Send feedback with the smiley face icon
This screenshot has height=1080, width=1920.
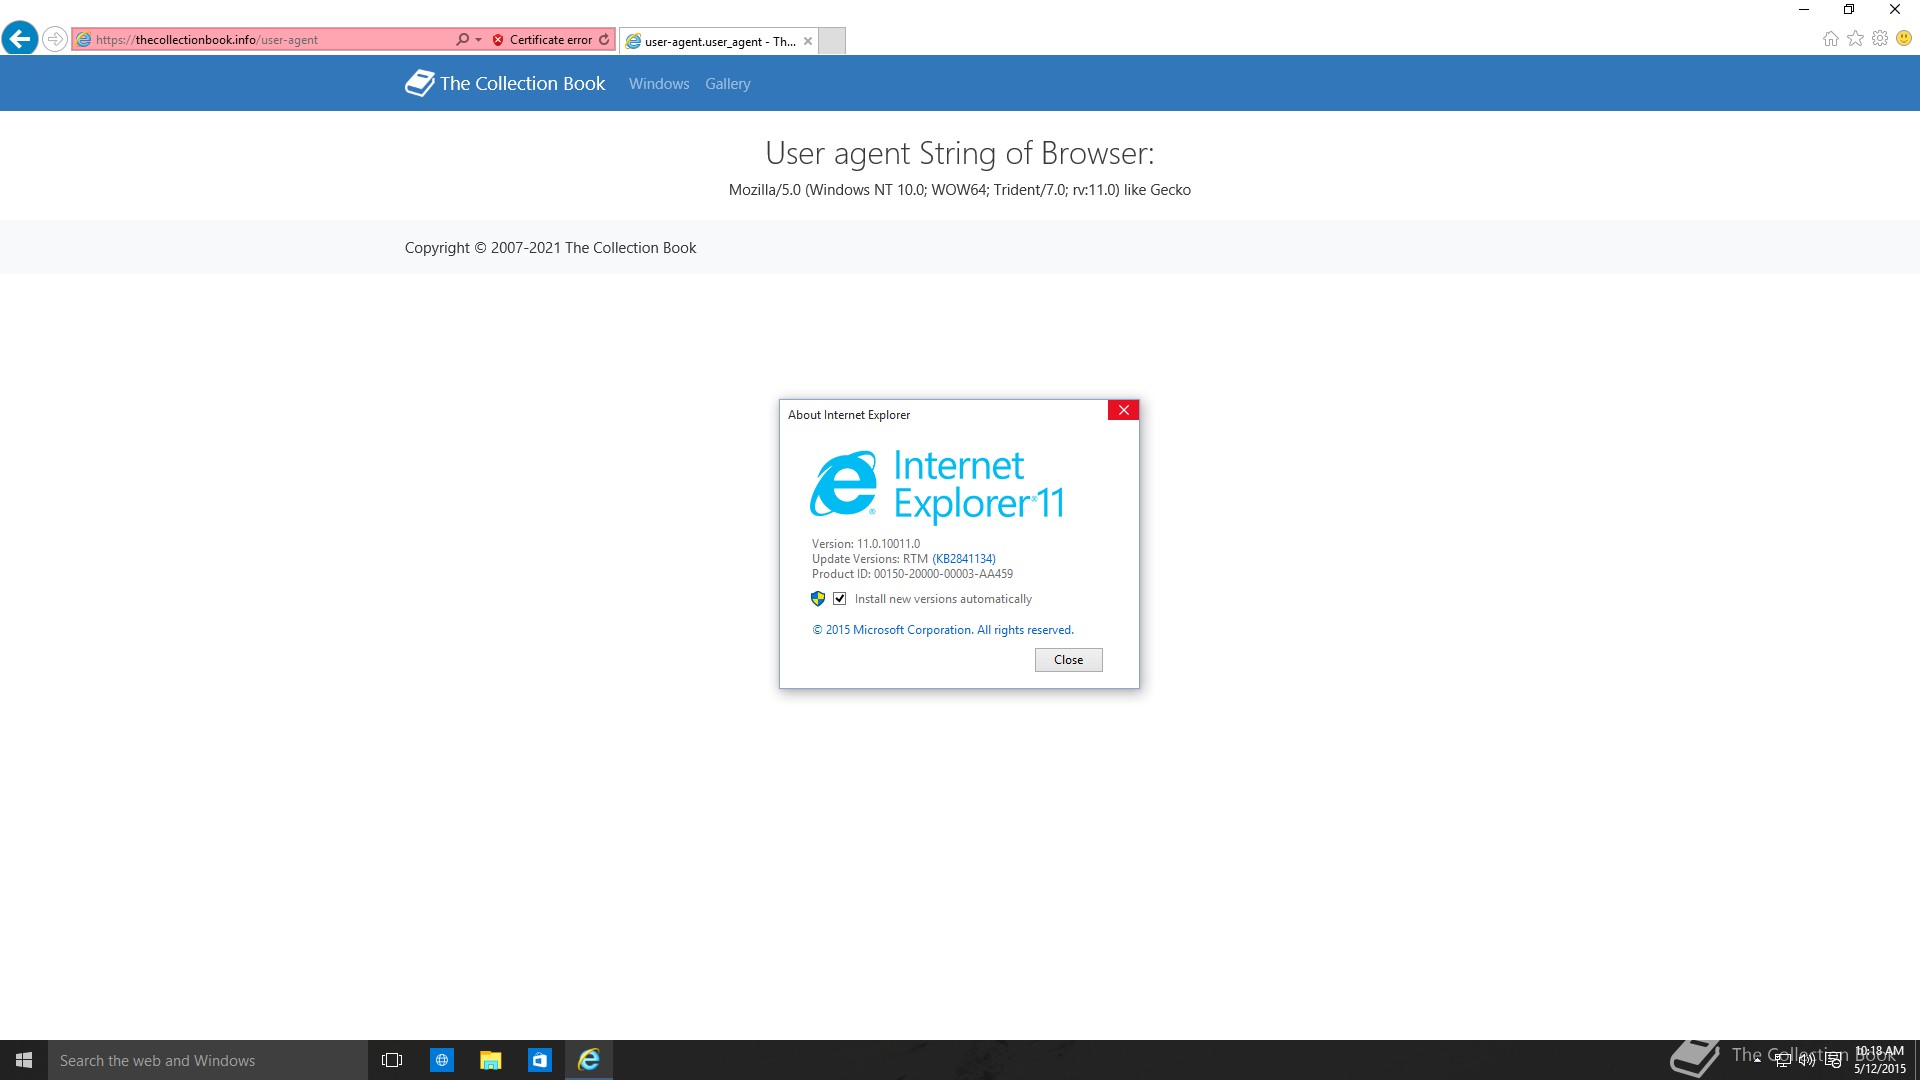(x=1904, y=39)
